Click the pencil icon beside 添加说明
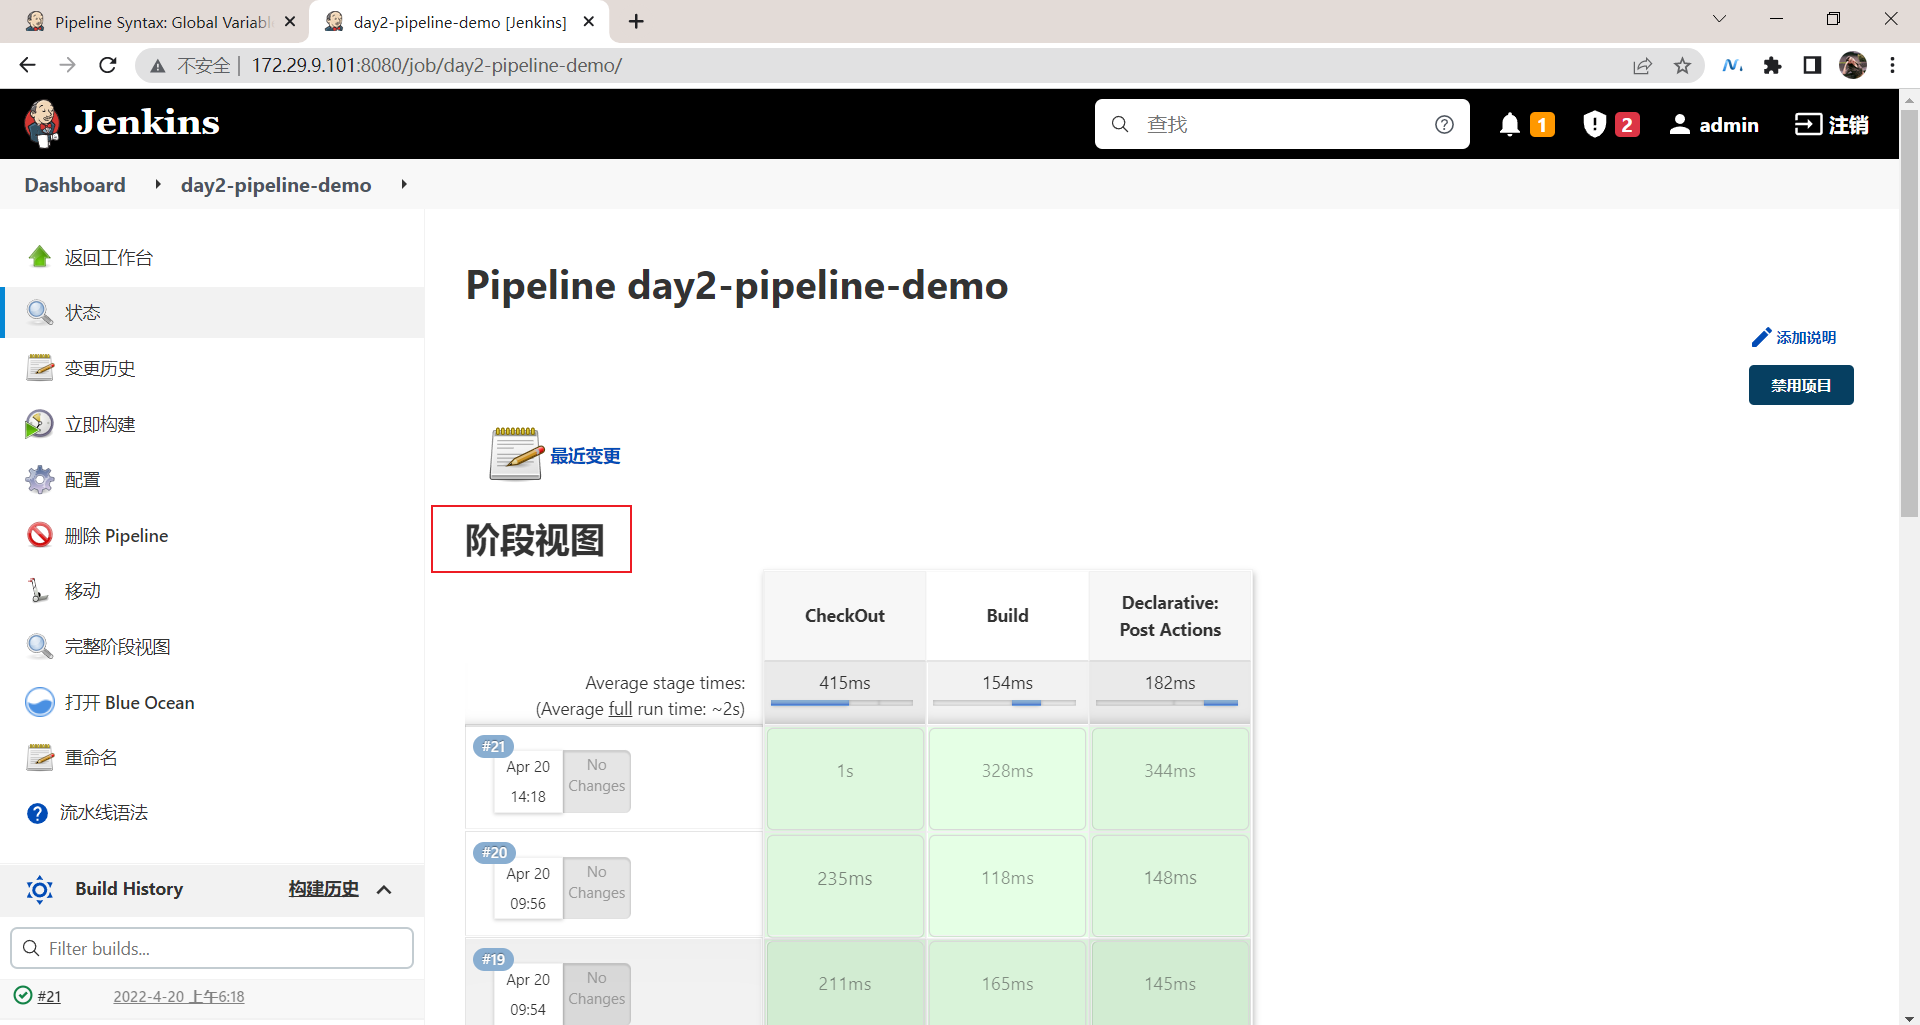Image resolution: width=1920 pixels, height=1025 pixels. point(1761,338)
